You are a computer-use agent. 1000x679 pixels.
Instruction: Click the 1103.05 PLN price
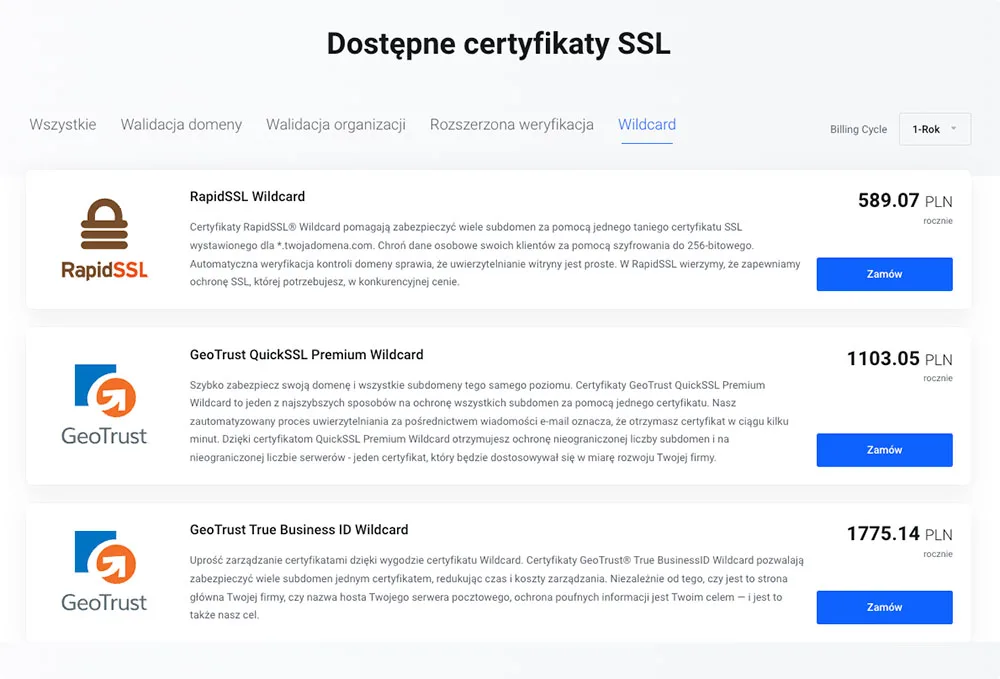click(899, 359)
